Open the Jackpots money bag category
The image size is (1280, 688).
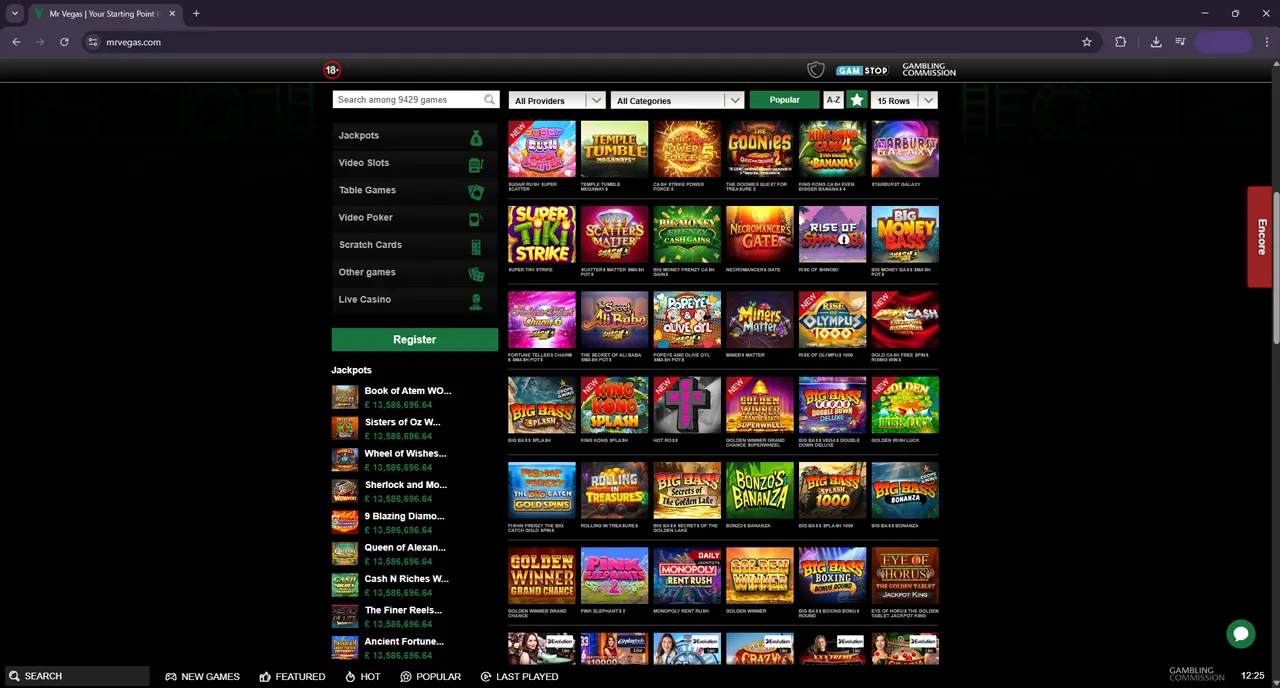tap(476, 137)
